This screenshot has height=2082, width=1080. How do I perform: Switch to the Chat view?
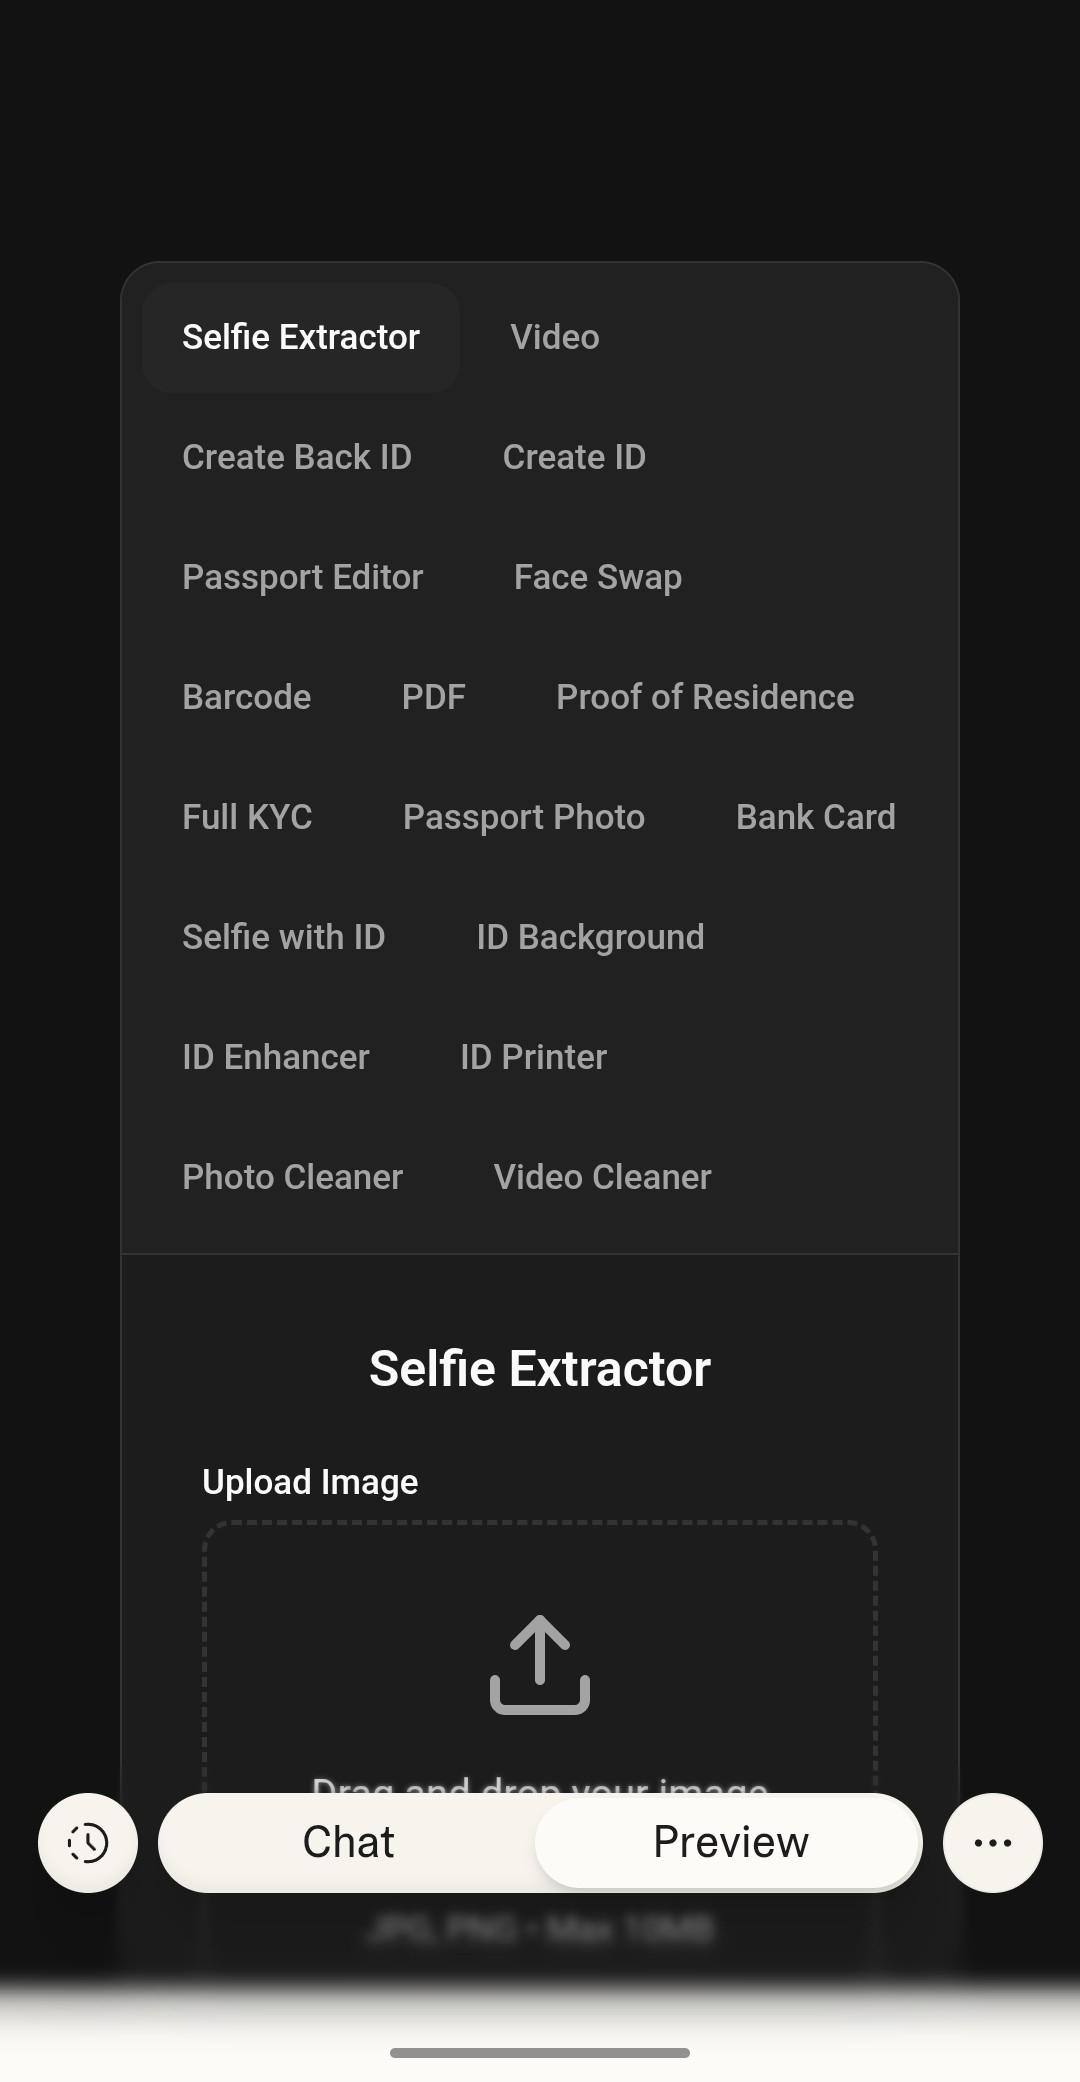(x=348, y=1842)
